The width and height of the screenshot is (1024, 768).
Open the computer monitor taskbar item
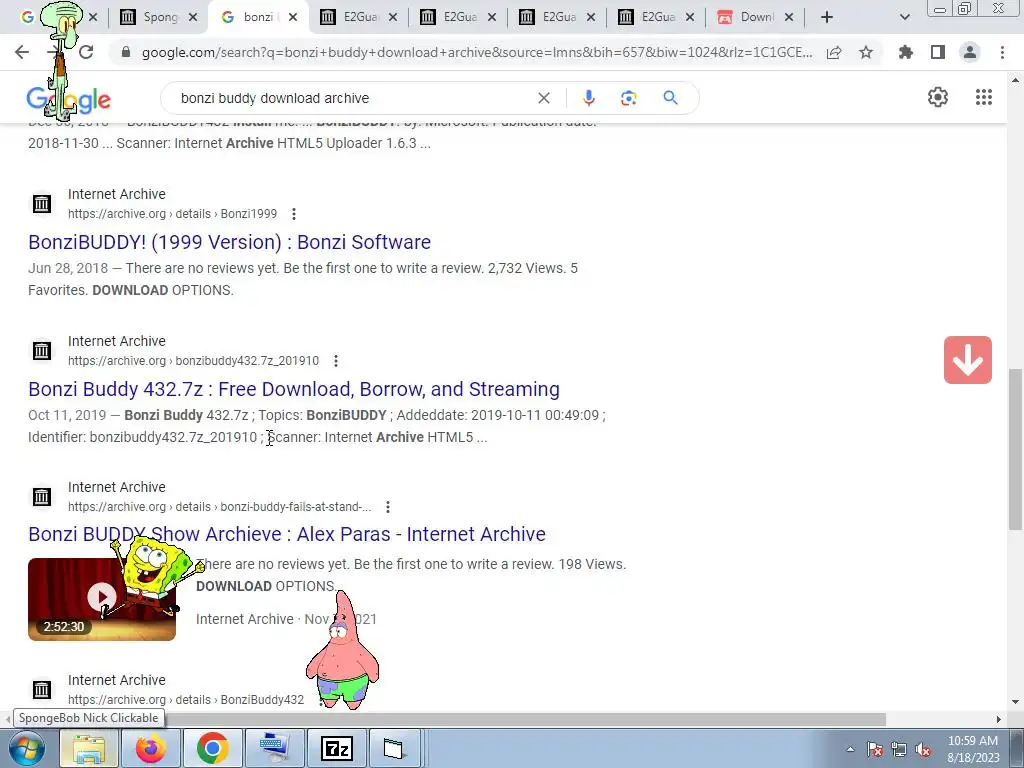274,748
